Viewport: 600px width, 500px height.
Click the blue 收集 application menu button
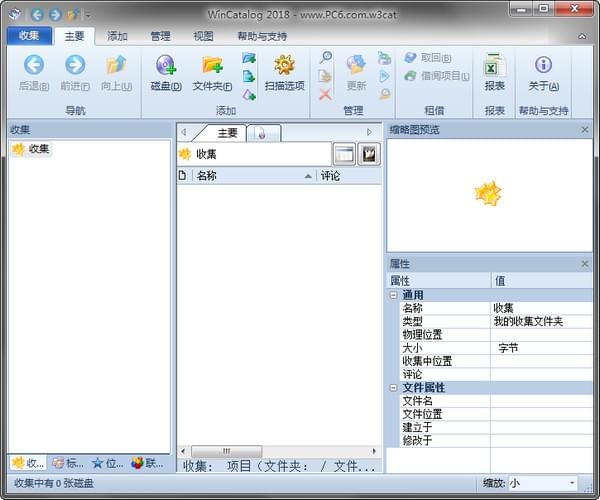pos(29,36)
